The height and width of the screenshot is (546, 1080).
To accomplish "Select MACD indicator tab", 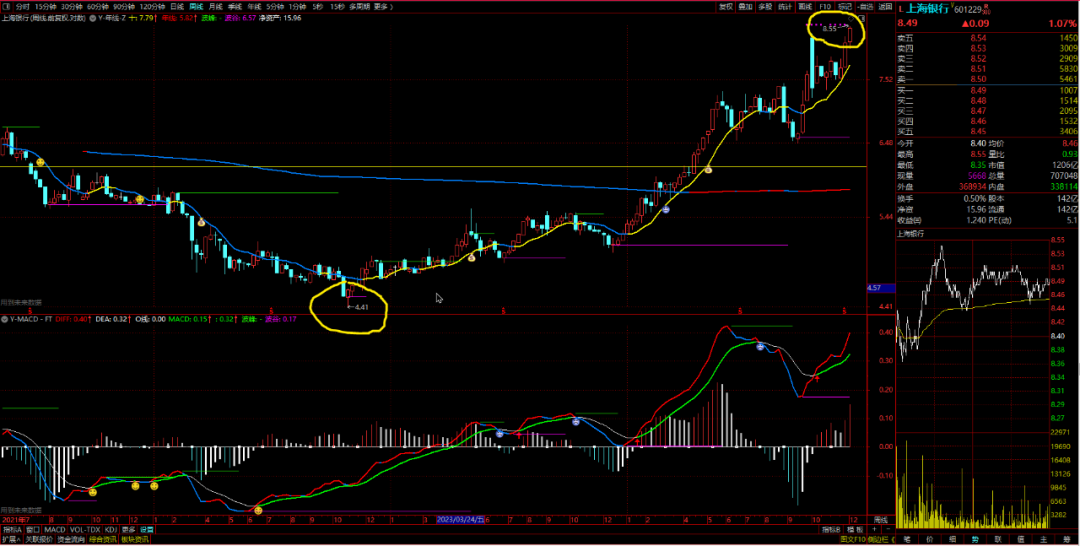I will click(55, 529).
